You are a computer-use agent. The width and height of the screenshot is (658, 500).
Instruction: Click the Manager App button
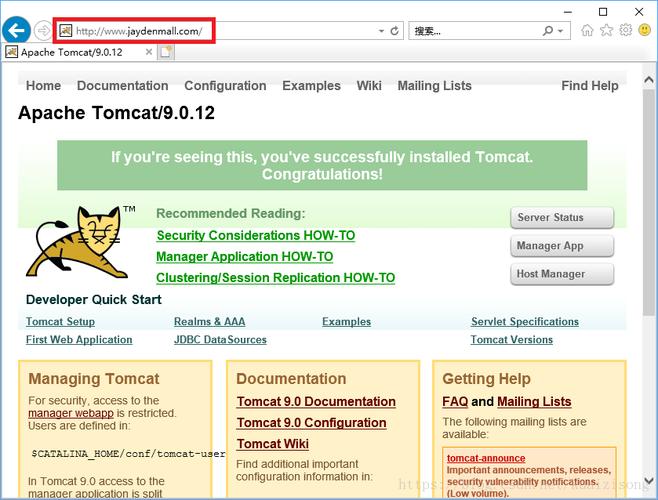562,246
